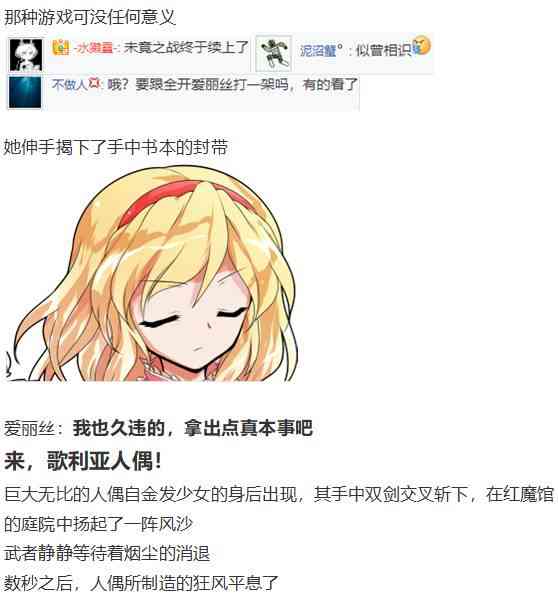Click the line 数秒之后，人偶所制造的狂风平息了
558x600 pixels.
click(141, 583)
